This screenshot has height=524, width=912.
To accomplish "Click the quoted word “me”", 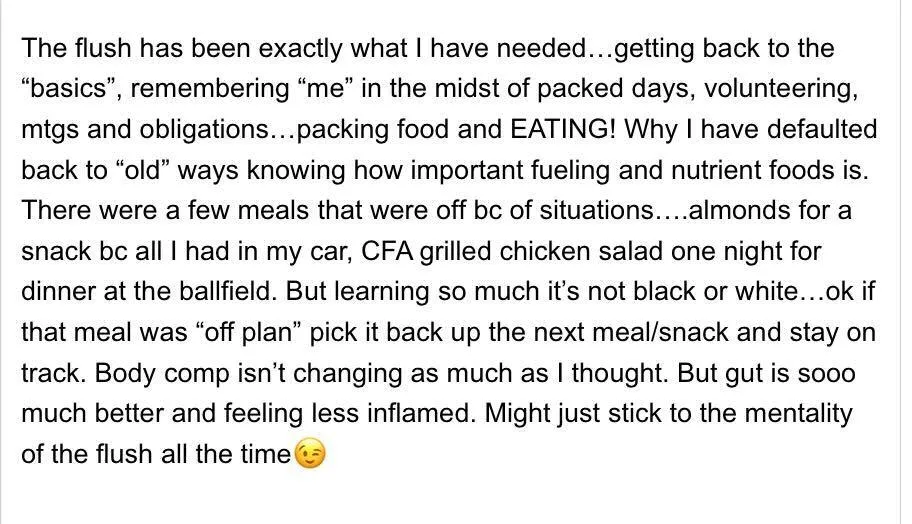I will (x=325, y=88).
